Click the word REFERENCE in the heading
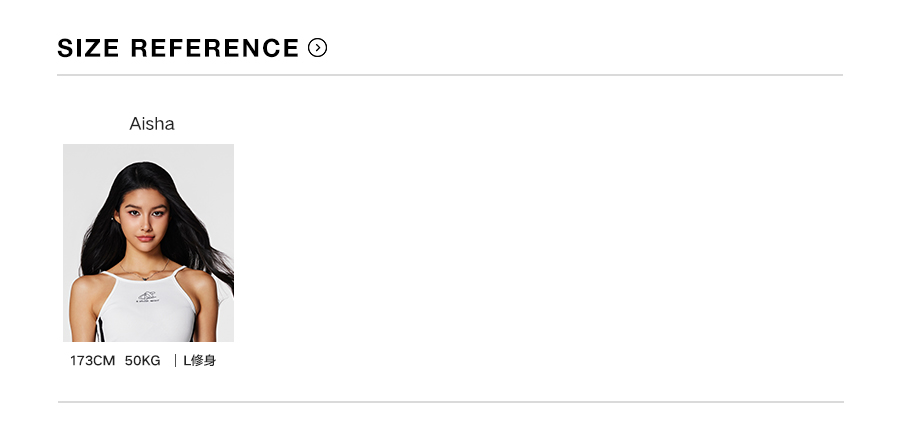This screenshot has width=900, height=427. coord(215,48)
